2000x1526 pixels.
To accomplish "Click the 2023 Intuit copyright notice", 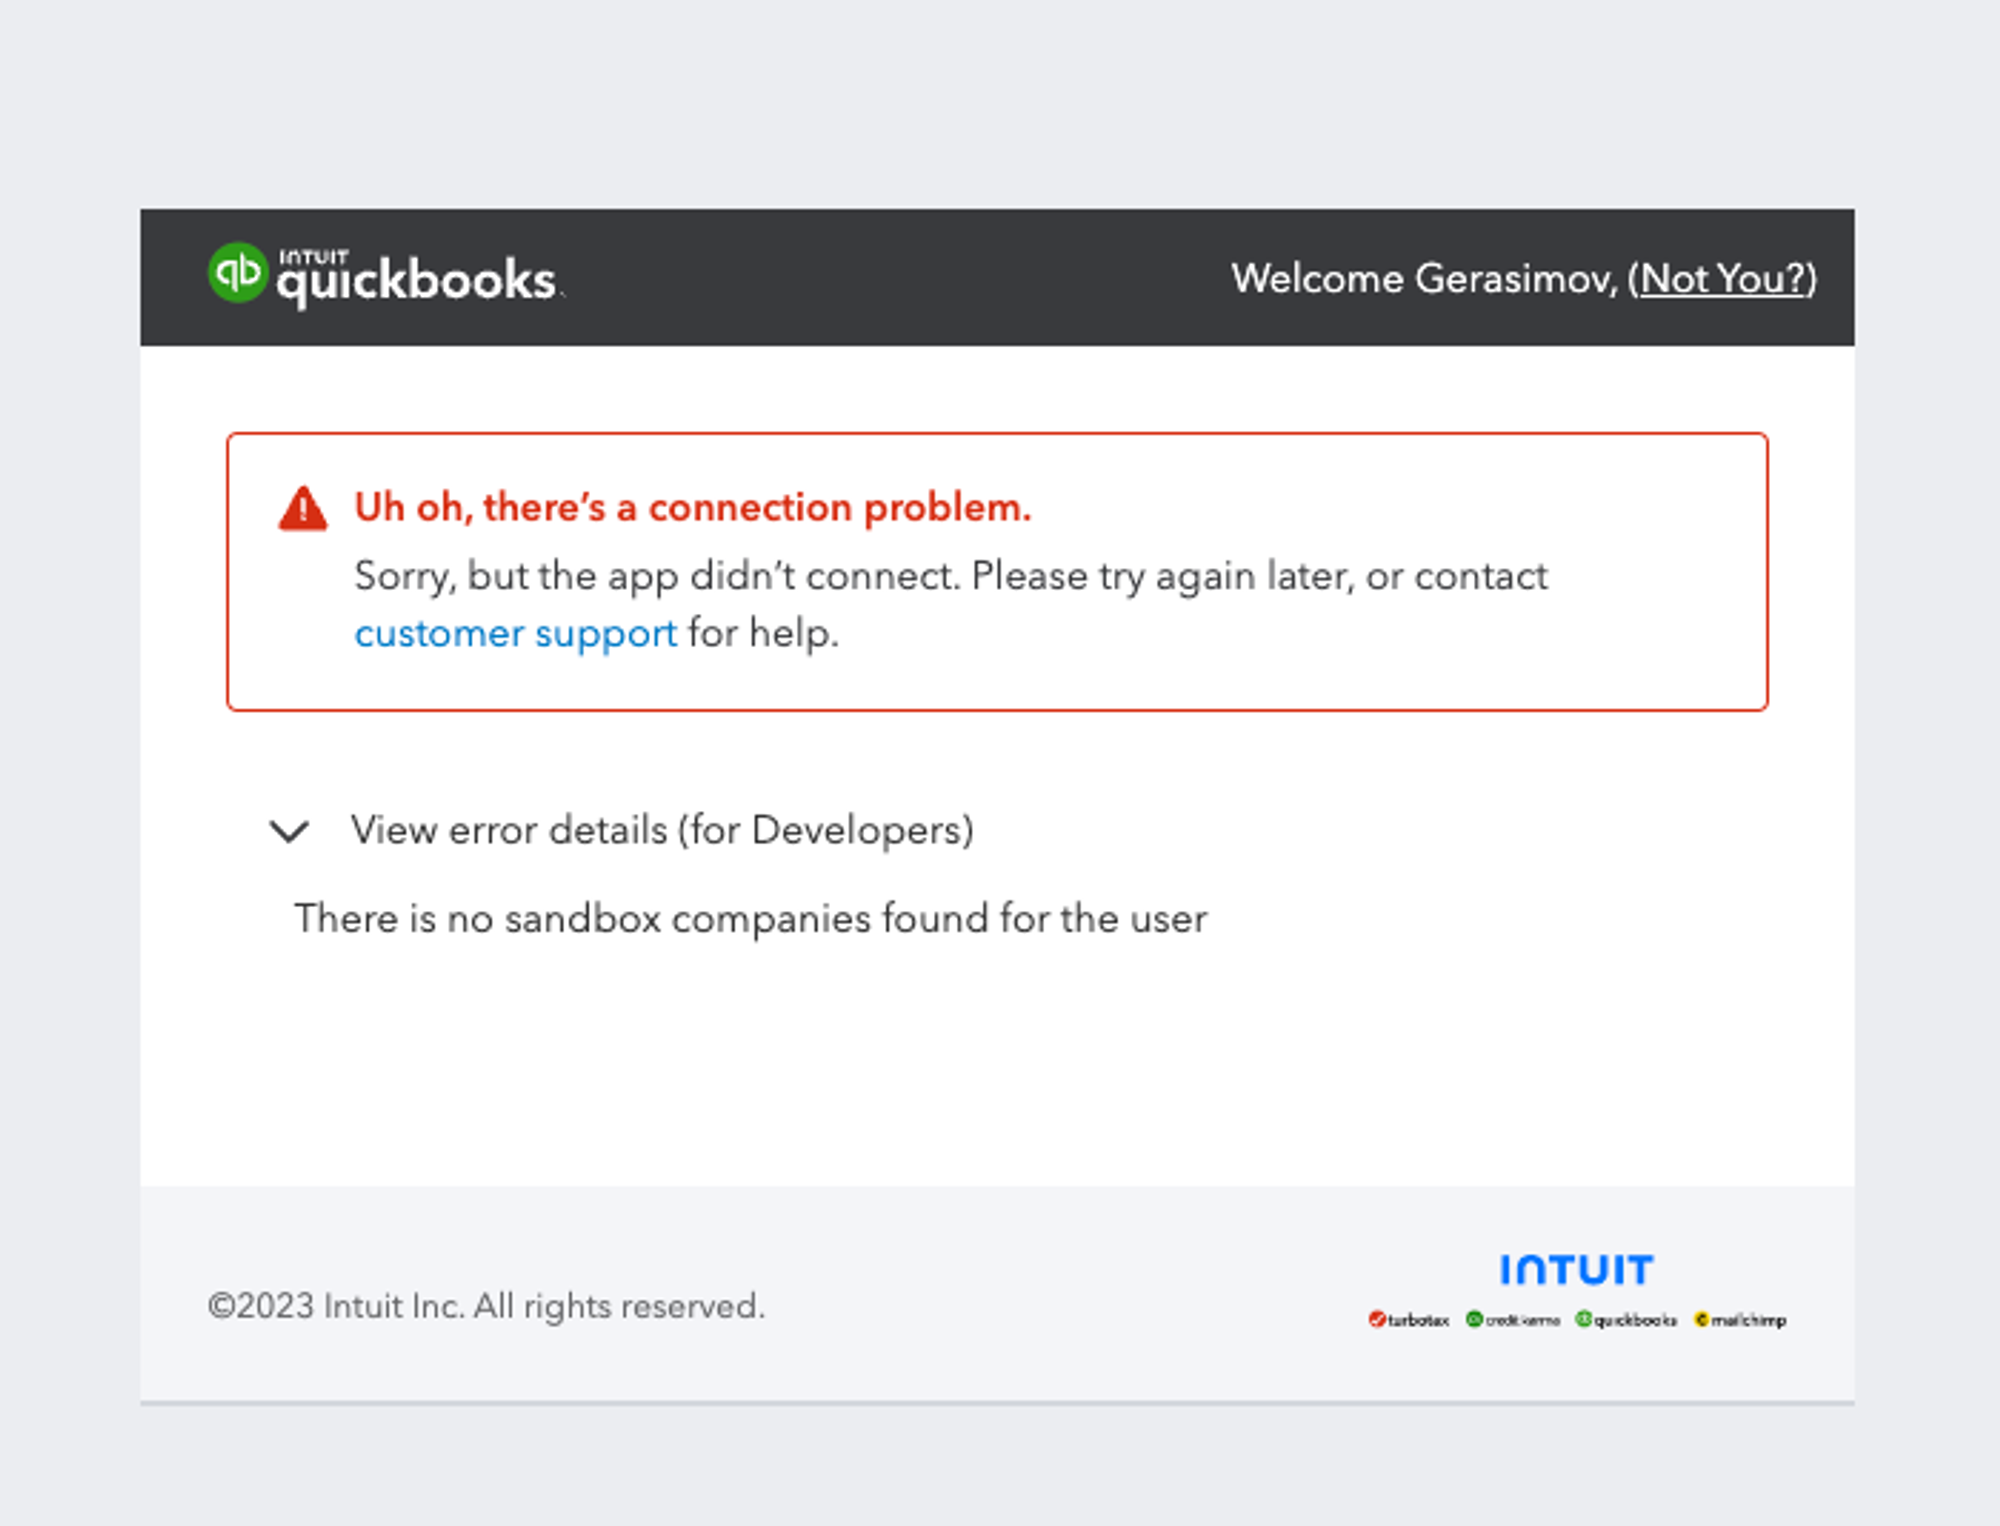I will [x=486, y=1306].
